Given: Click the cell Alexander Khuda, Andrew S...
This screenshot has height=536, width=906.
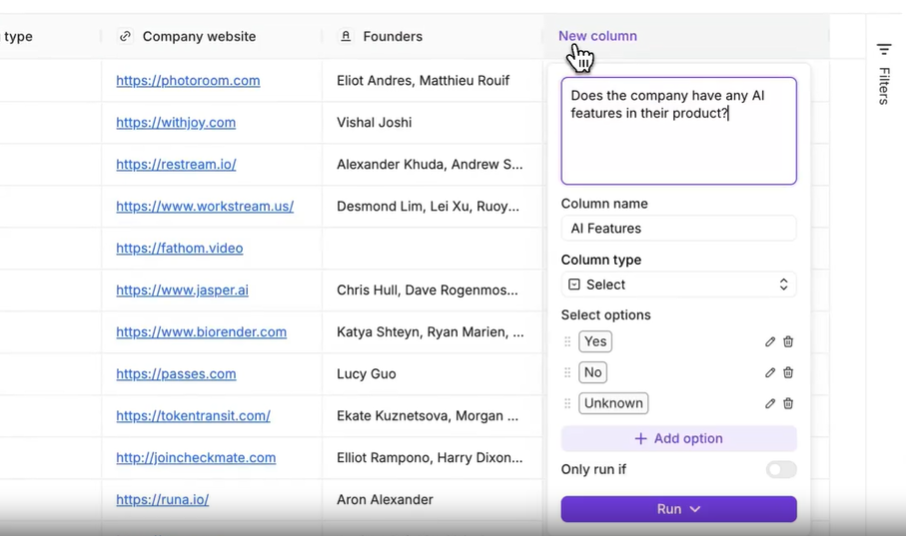Looking at the screenshot, I should (432, 165).
